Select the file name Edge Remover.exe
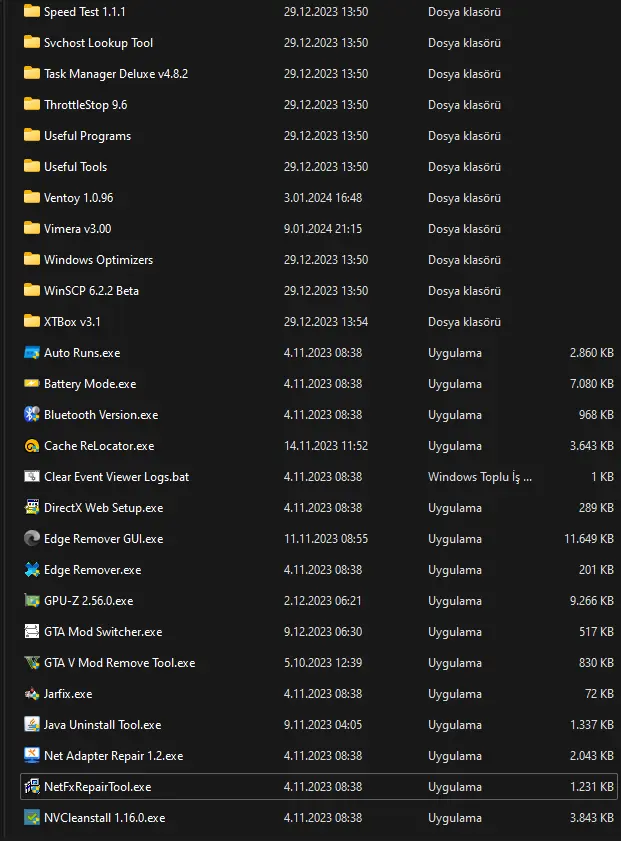 point(93,570)
